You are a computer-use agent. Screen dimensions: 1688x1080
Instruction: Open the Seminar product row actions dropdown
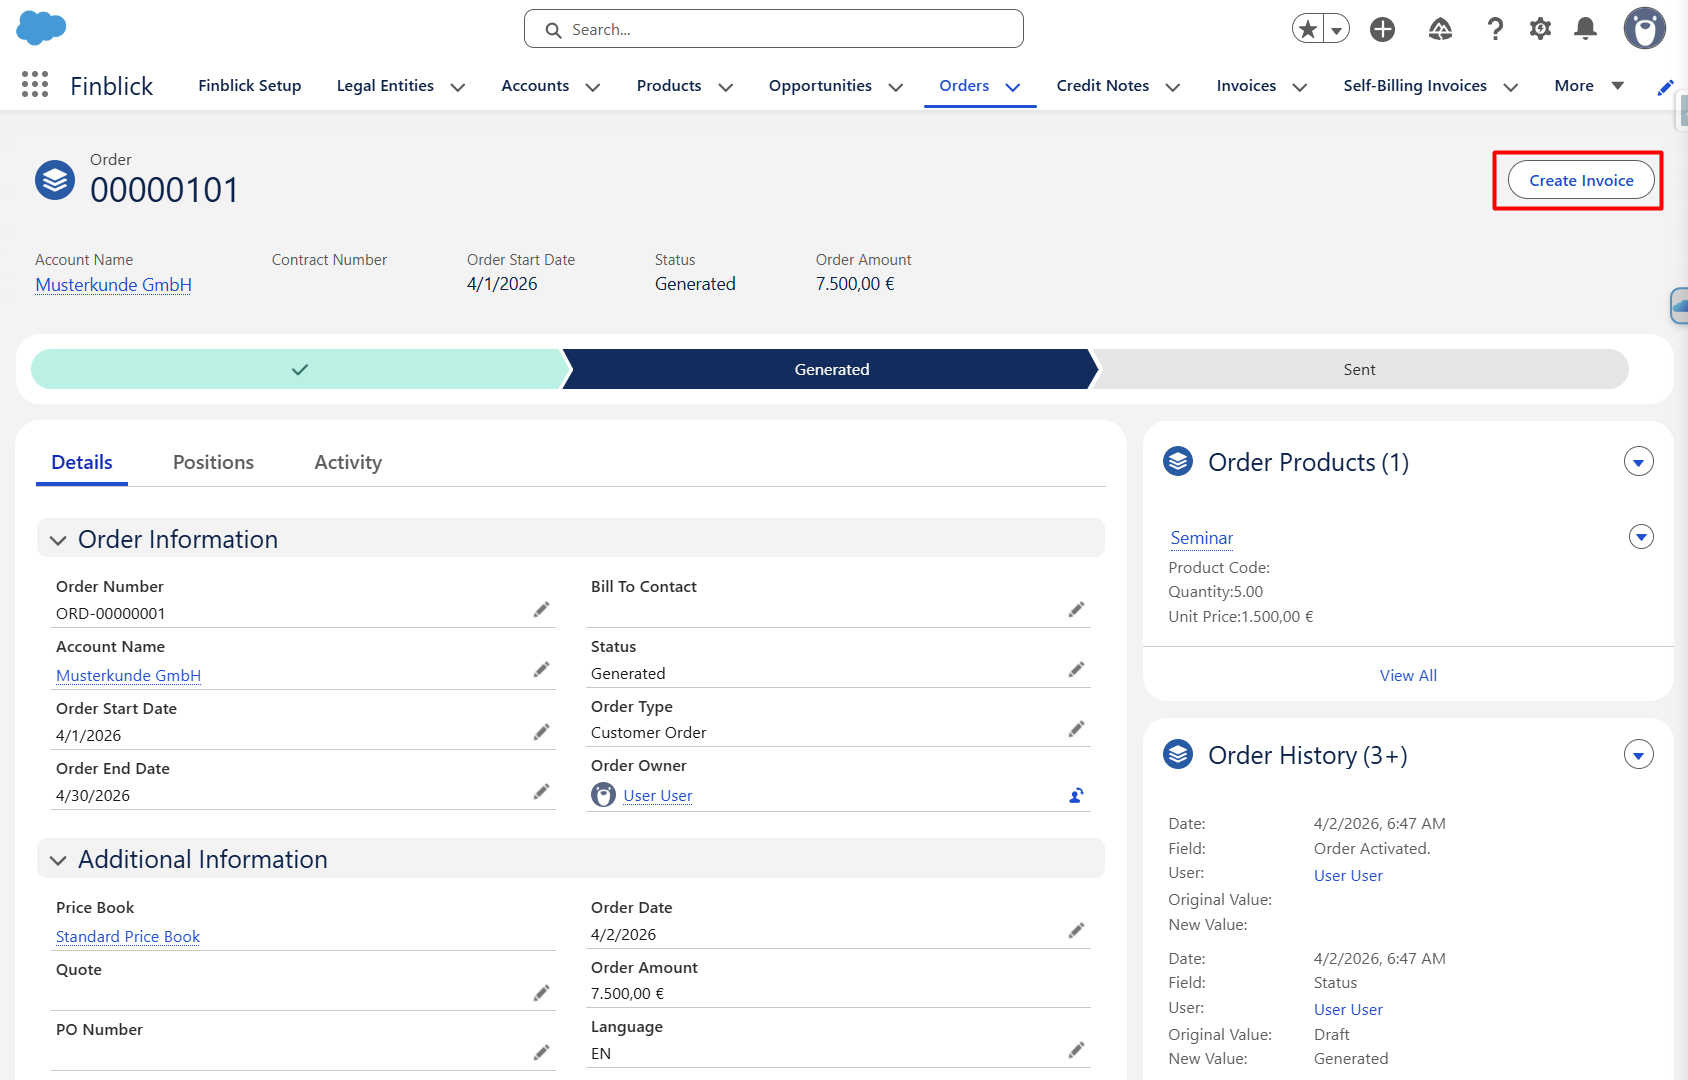1641,537
